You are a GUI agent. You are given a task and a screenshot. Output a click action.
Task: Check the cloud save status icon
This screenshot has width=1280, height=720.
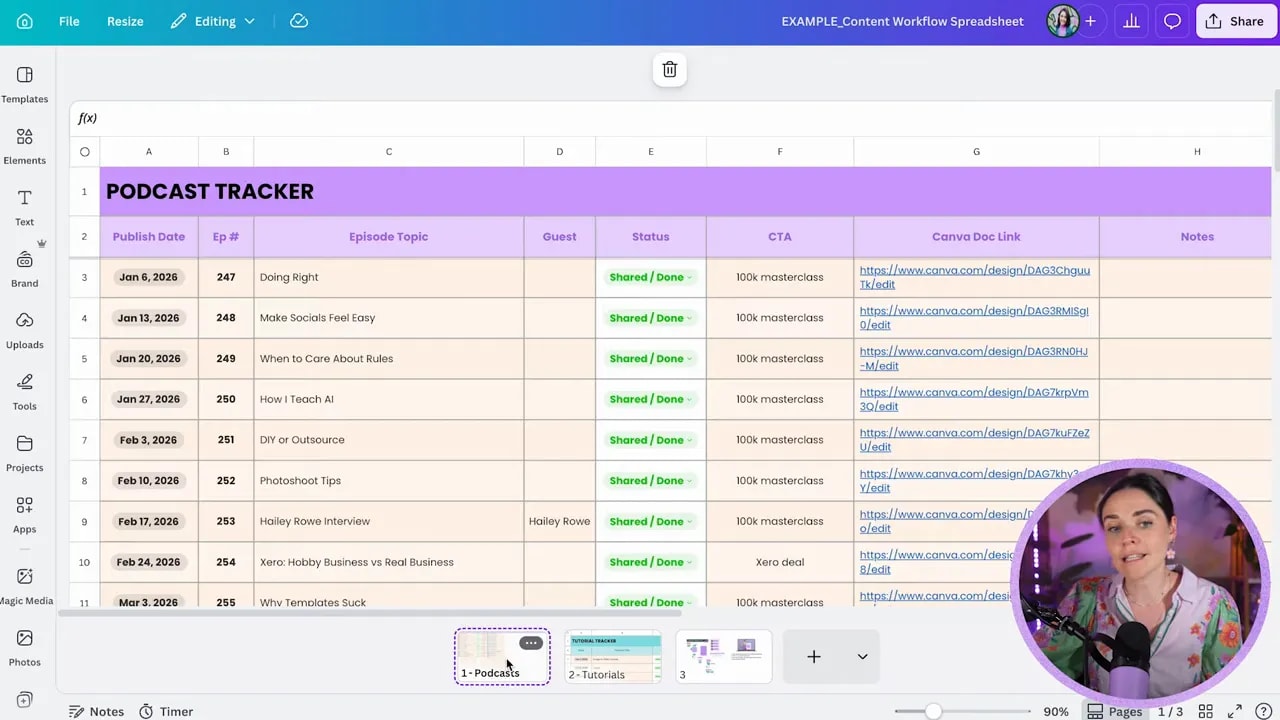299,21
